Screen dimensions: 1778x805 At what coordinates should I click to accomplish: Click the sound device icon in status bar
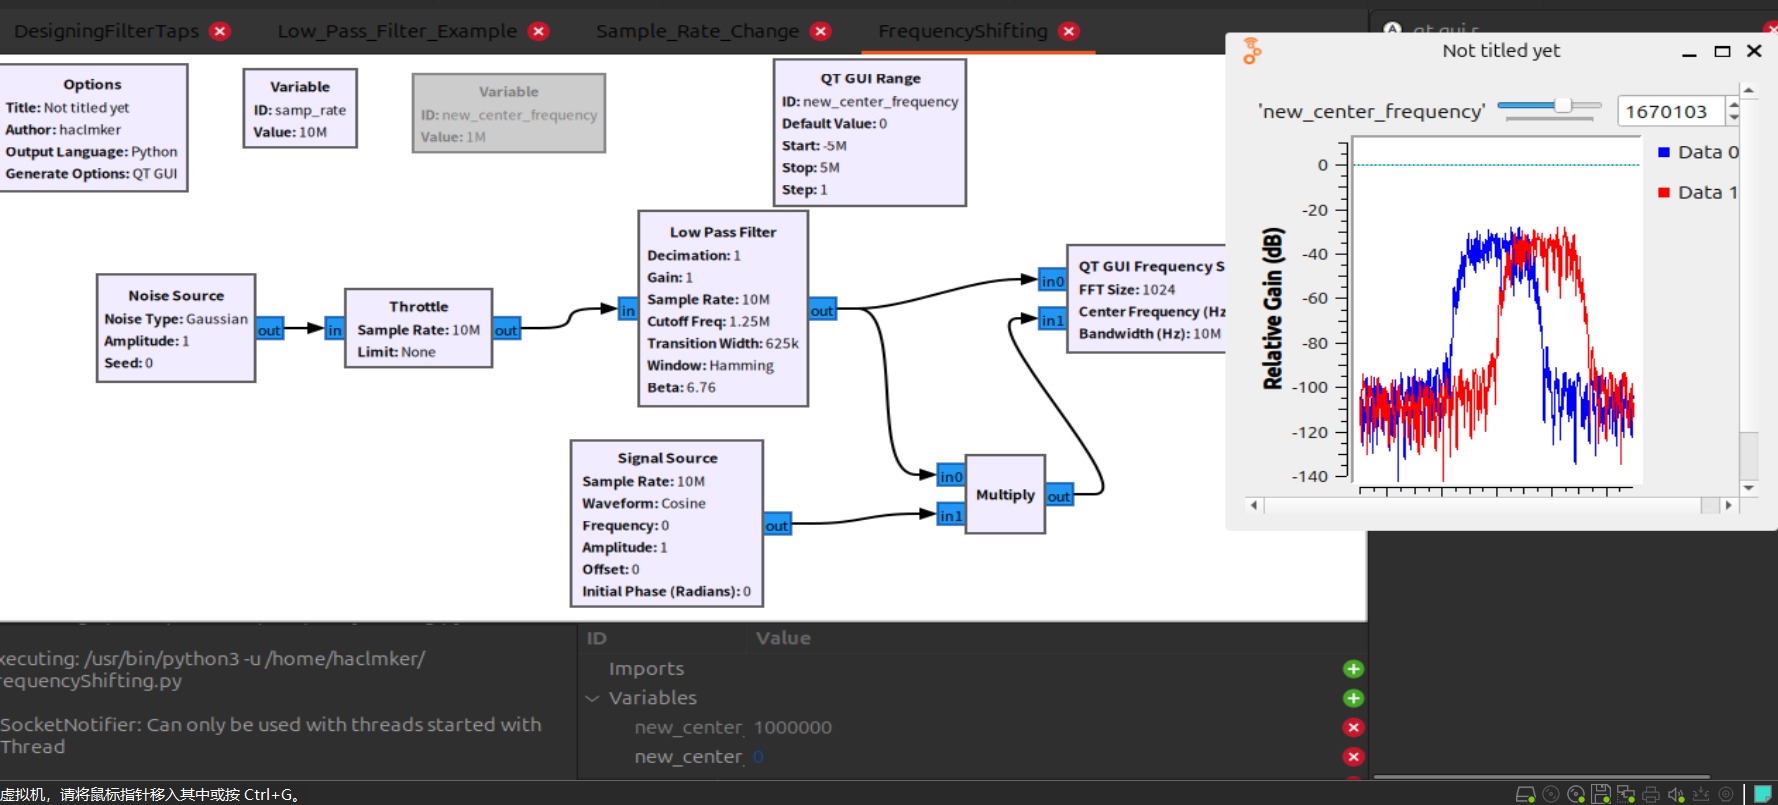coord(1676,794)
